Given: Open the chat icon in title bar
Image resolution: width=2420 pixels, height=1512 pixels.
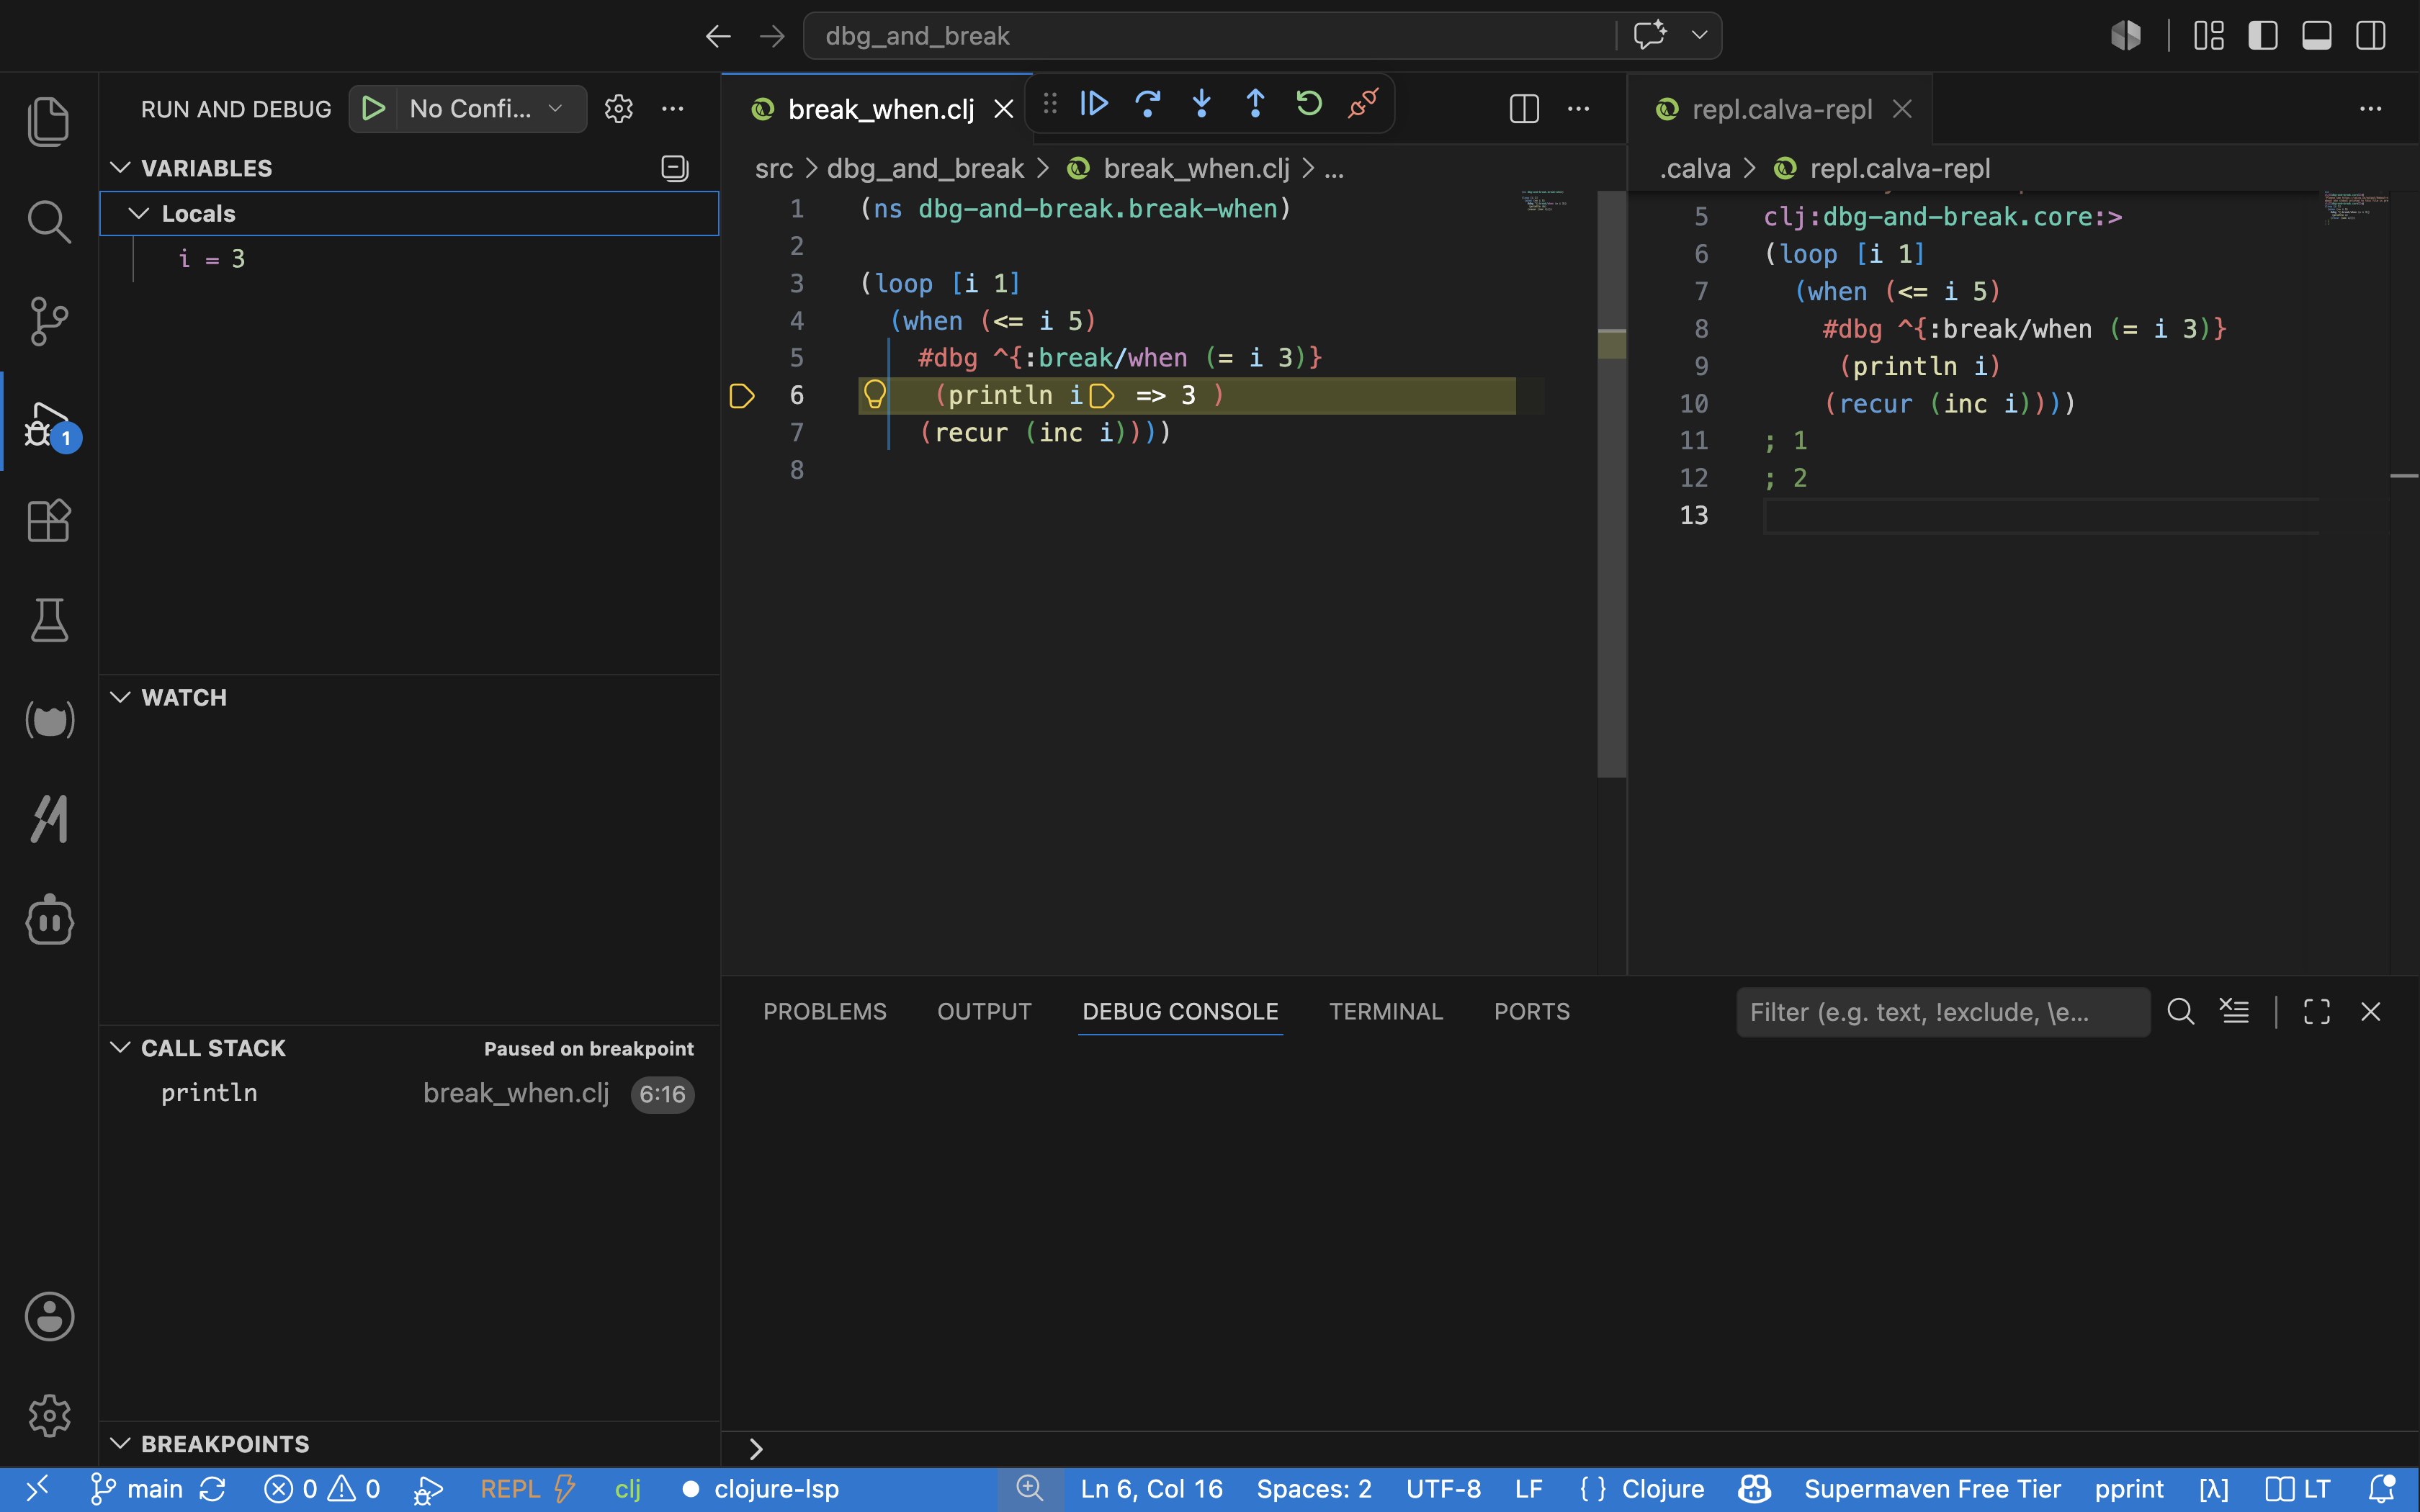Looking at the screenshot, I should pos(1650,35).
